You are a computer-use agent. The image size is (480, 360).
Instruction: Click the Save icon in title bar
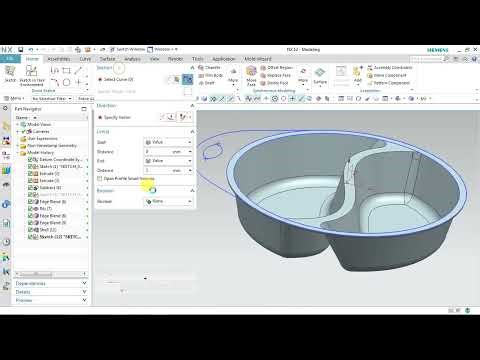pos(21,50)
